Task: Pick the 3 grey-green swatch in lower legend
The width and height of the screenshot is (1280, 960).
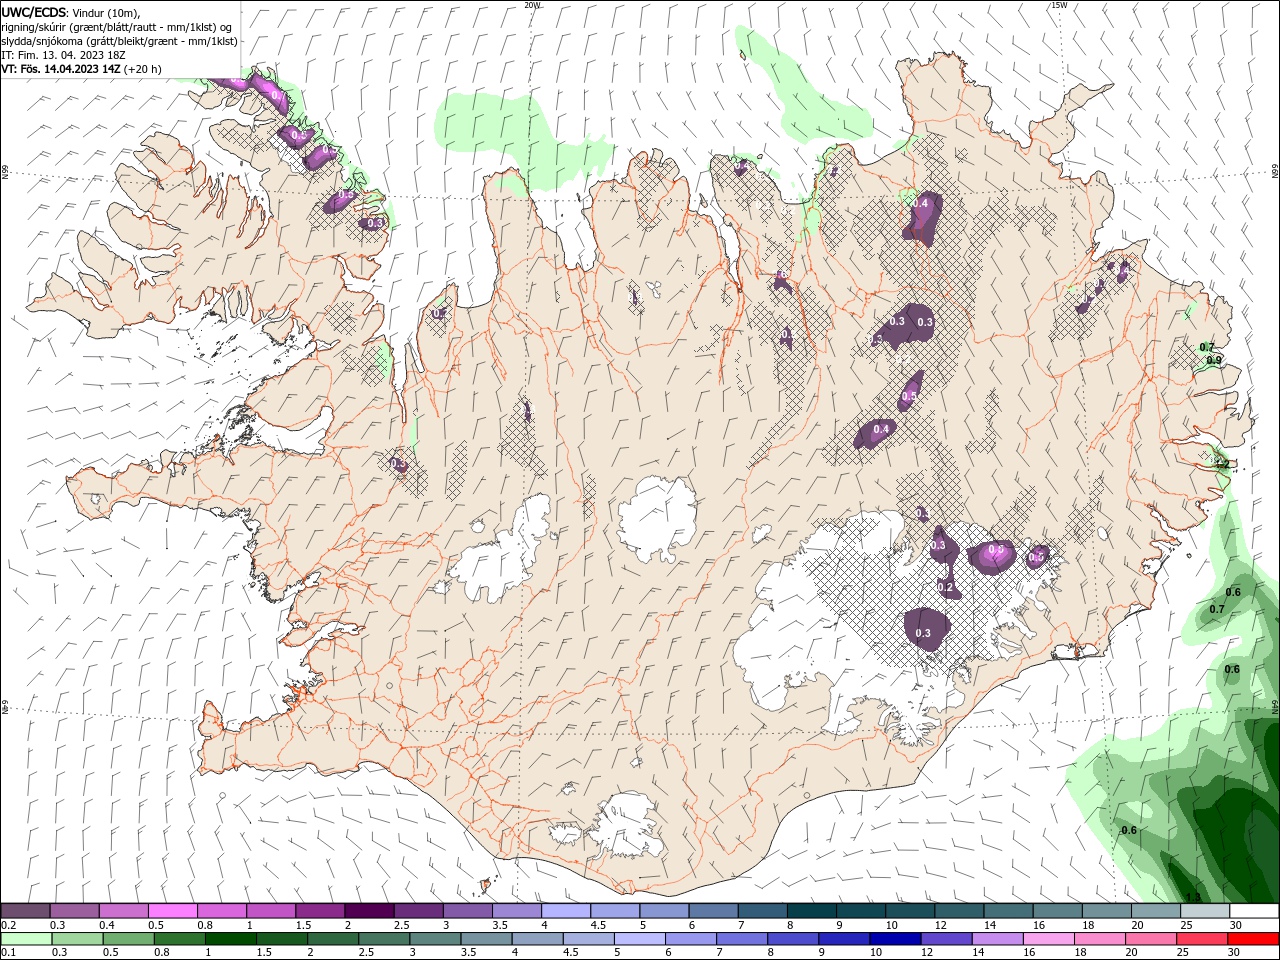Action: click(435, 939)
